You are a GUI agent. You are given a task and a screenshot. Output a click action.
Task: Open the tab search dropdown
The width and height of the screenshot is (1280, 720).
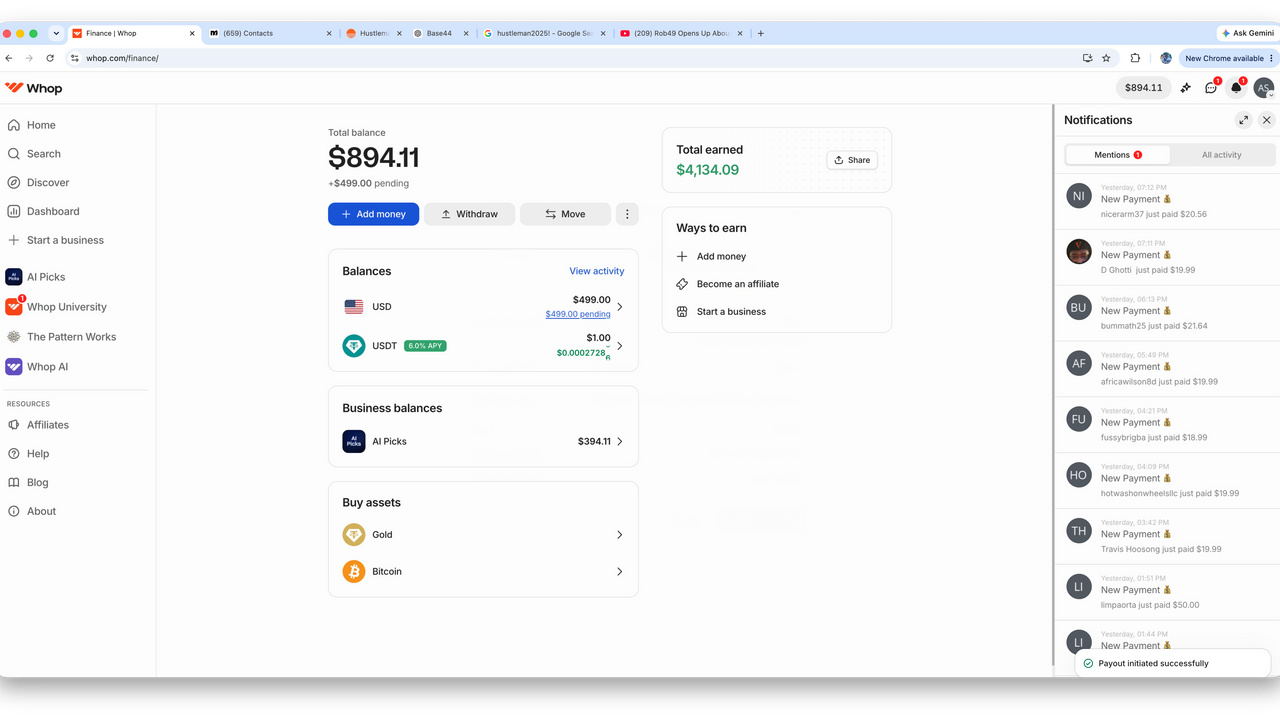tap(56, 33)
